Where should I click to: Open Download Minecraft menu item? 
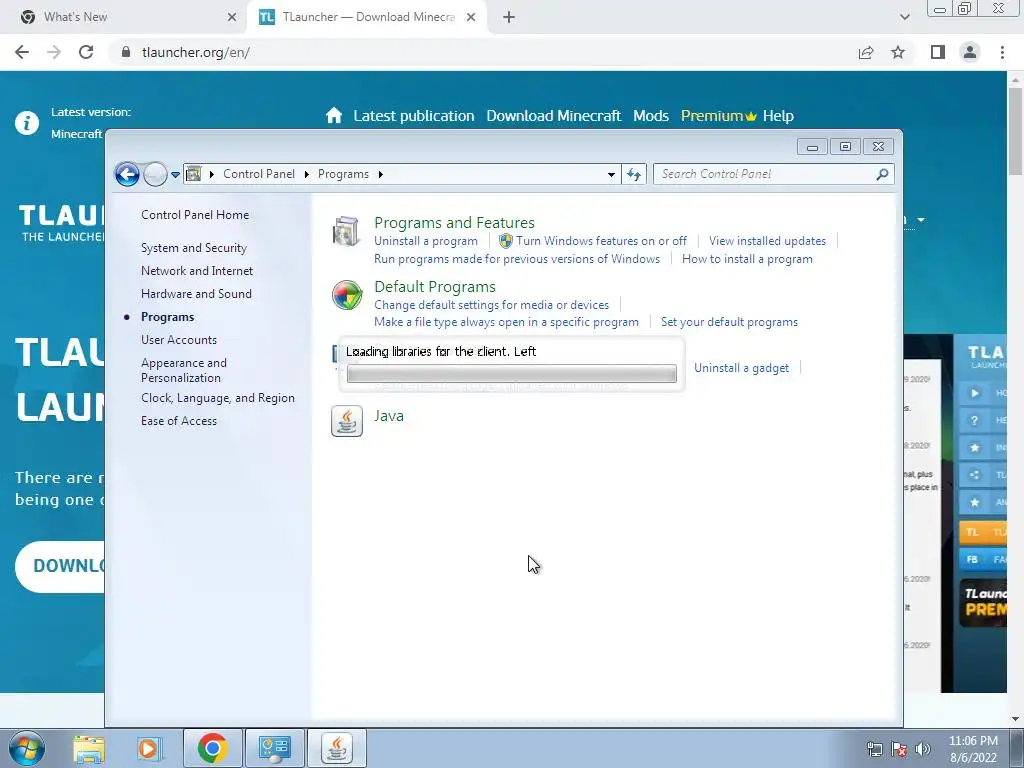pyautogui.click(x=554, y=116)
